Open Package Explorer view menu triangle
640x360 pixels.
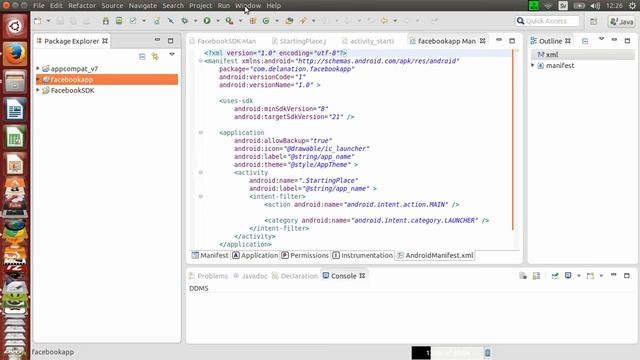click(x=172, y=55)
